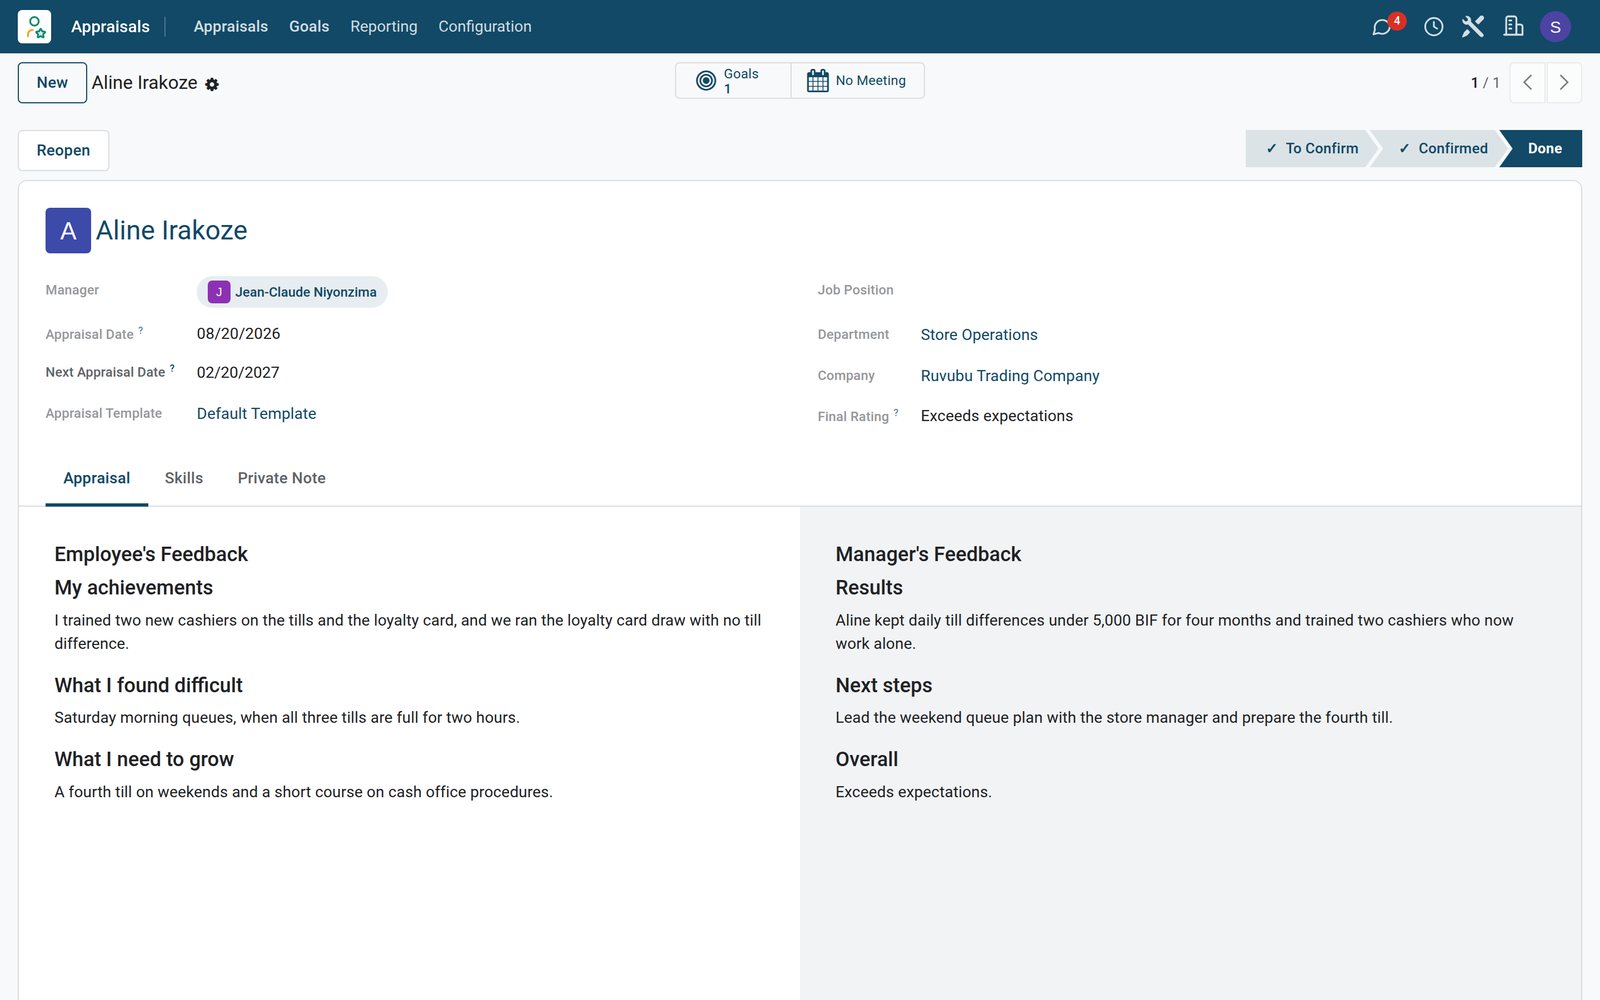Open the Default Template link
The height and width of the screenshot is (1000, 1600).
[x=256, y=414]
